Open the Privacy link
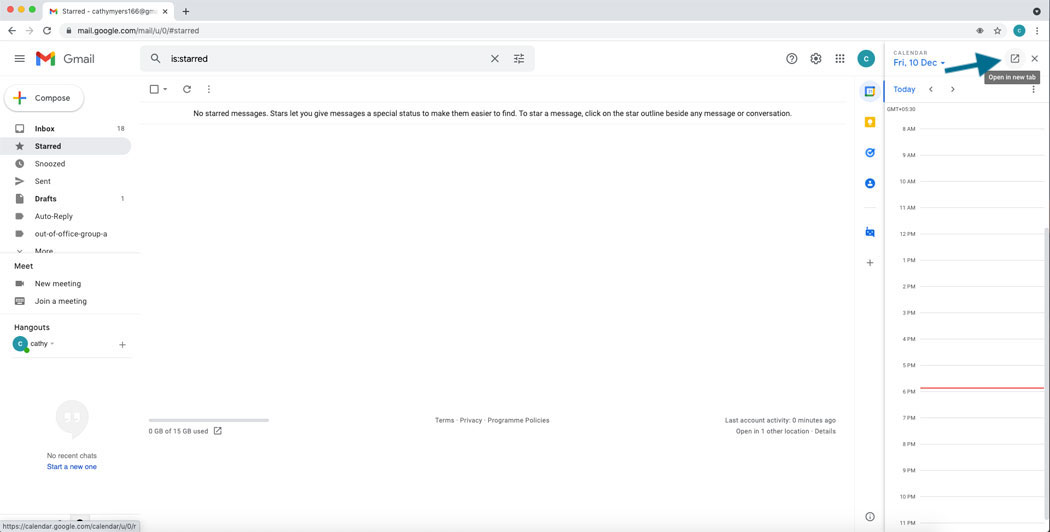The image size is (1050, 532). 471,420
